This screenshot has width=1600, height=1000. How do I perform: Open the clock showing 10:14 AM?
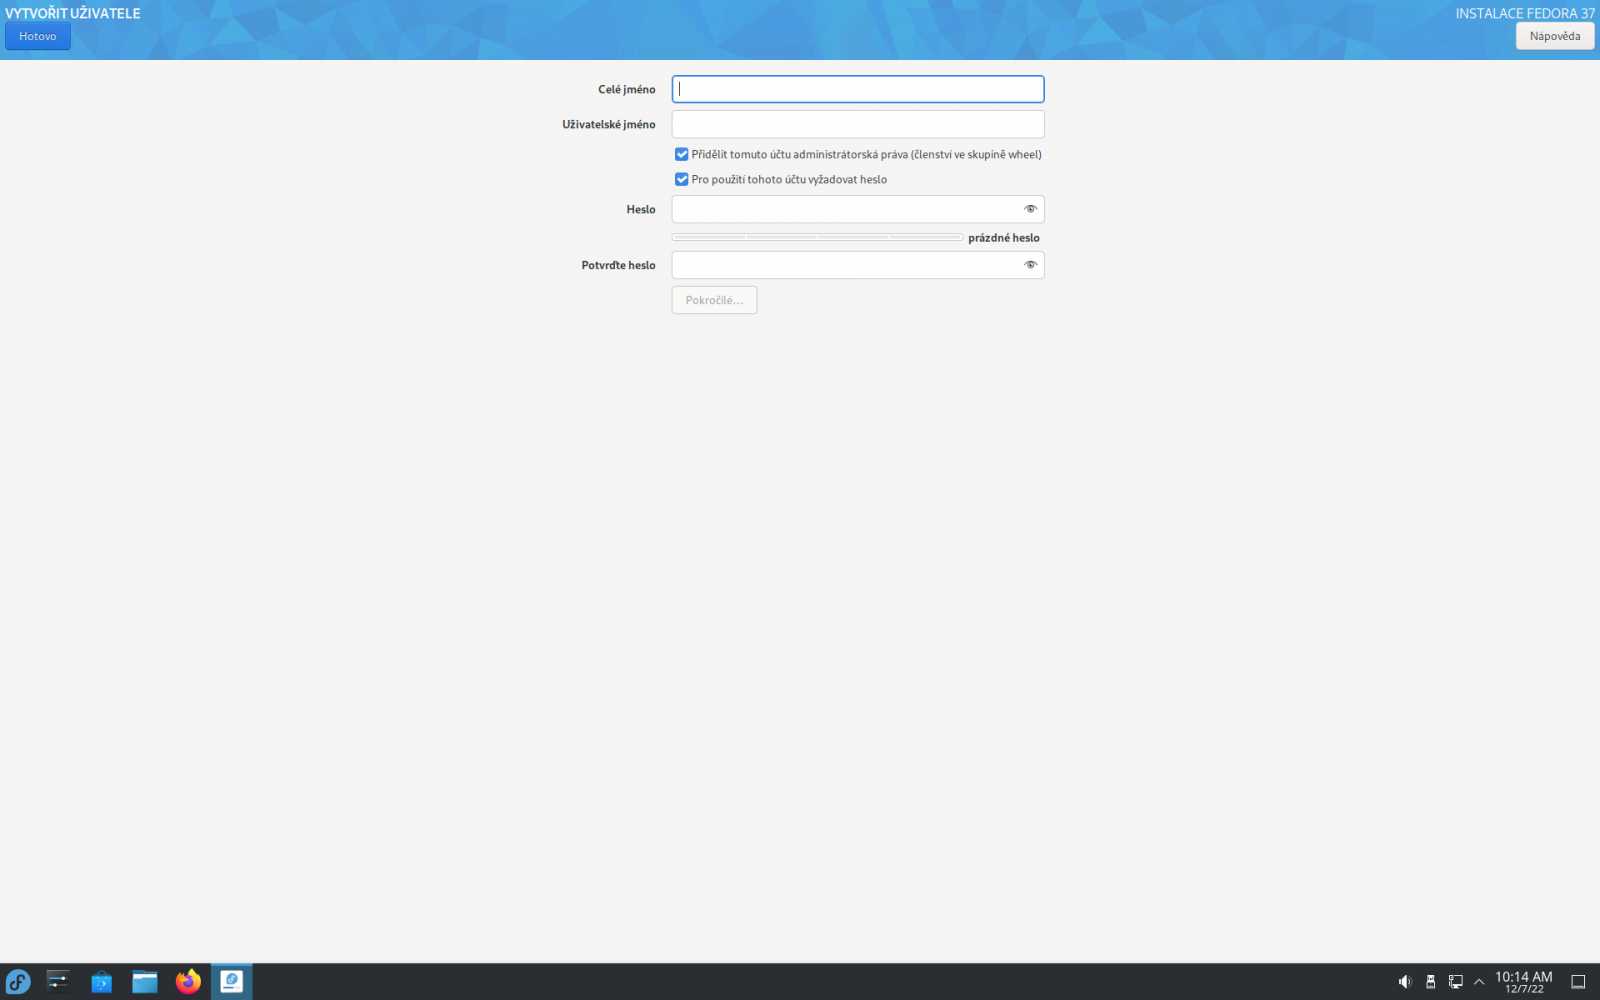coord(1523,982)
